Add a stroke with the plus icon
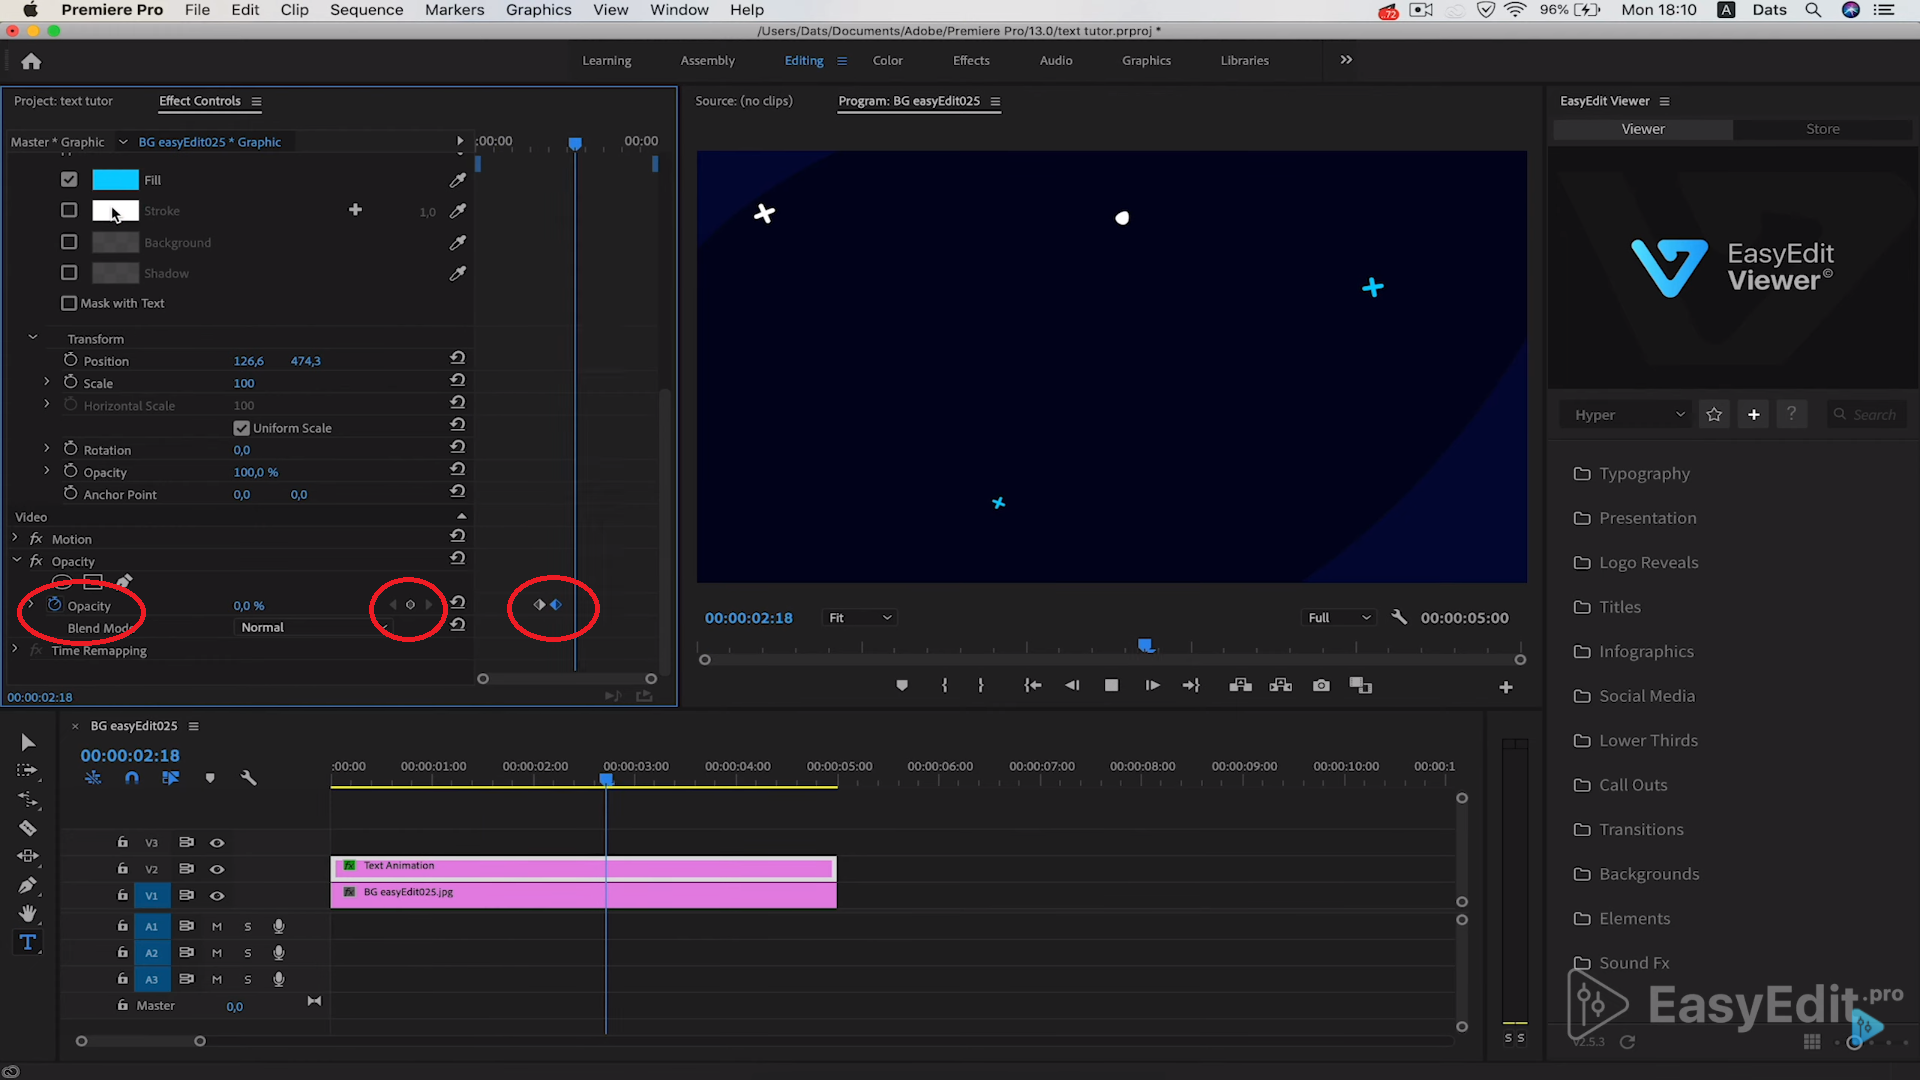 355,210
